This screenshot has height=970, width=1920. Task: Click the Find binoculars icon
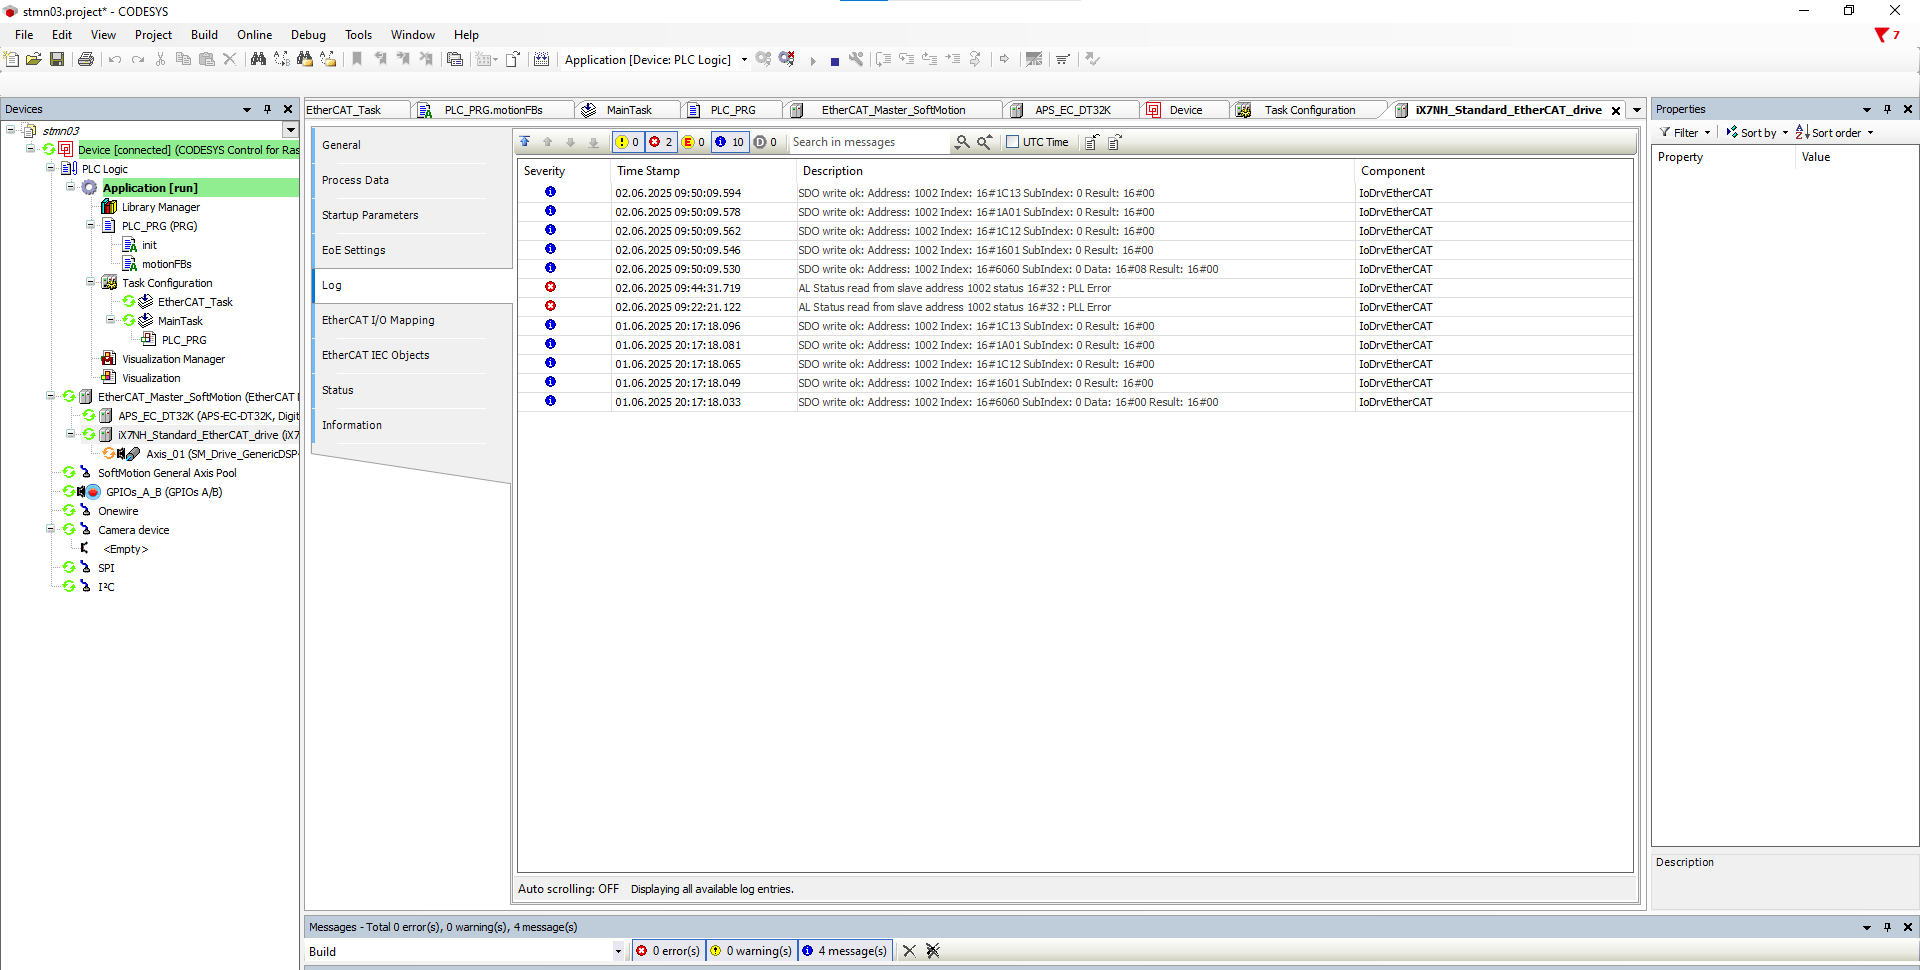point(258,60)
